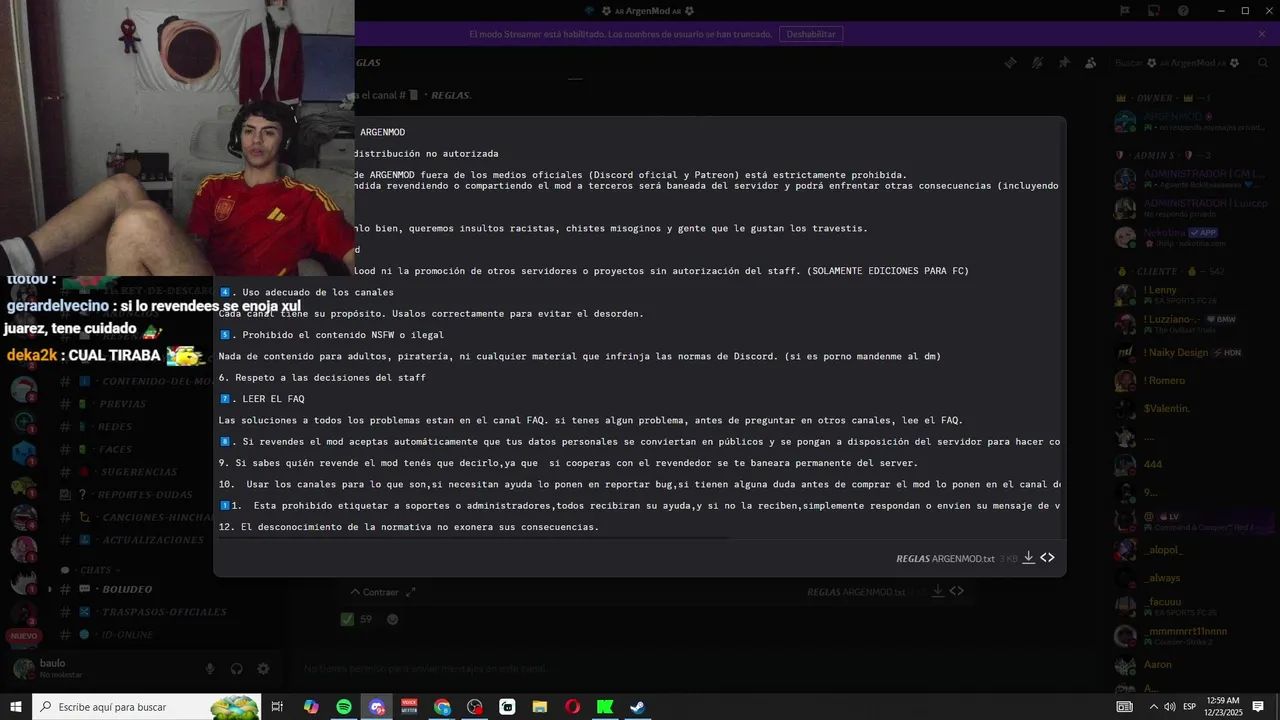Viewport: 1280px width, 720px height.
Task: Open the Threads icon in channel header
Action: pos(1010,63)
